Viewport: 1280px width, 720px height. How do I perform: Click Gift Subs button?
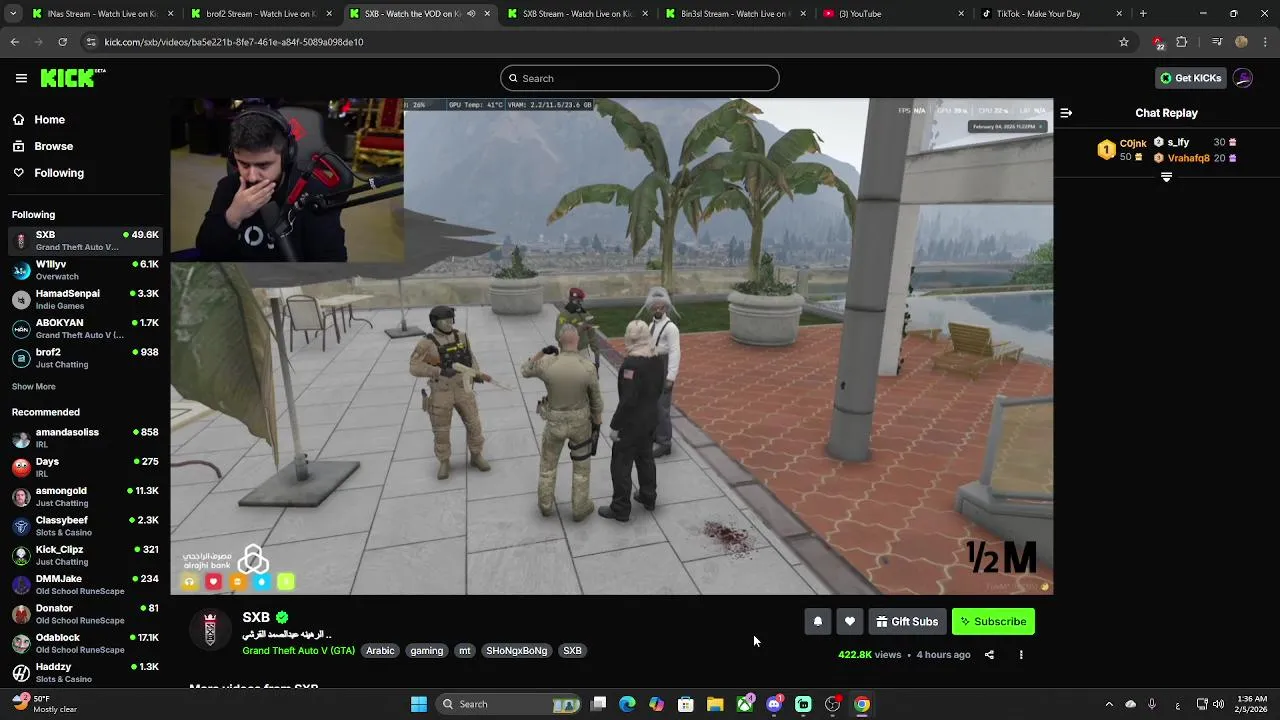point(907,622)
